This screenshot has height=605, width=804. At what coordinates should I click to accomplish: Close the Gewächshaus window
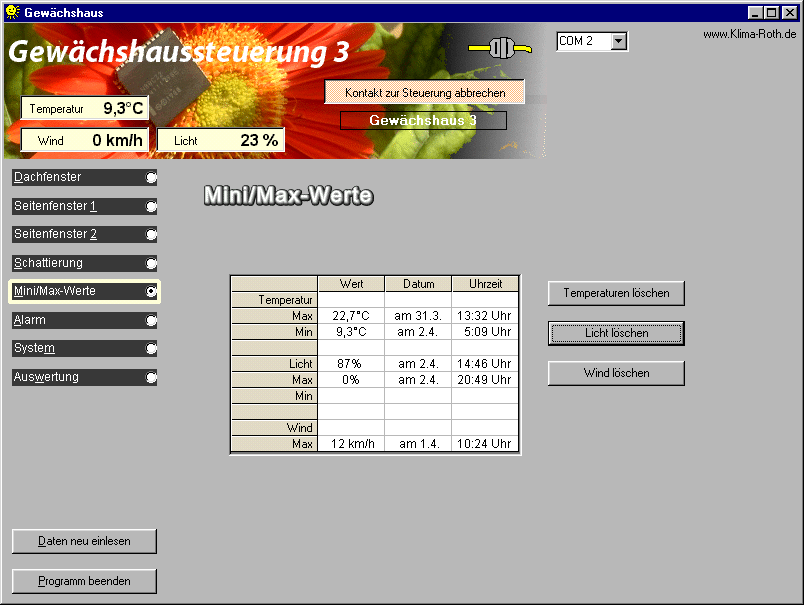pos(789,12)
